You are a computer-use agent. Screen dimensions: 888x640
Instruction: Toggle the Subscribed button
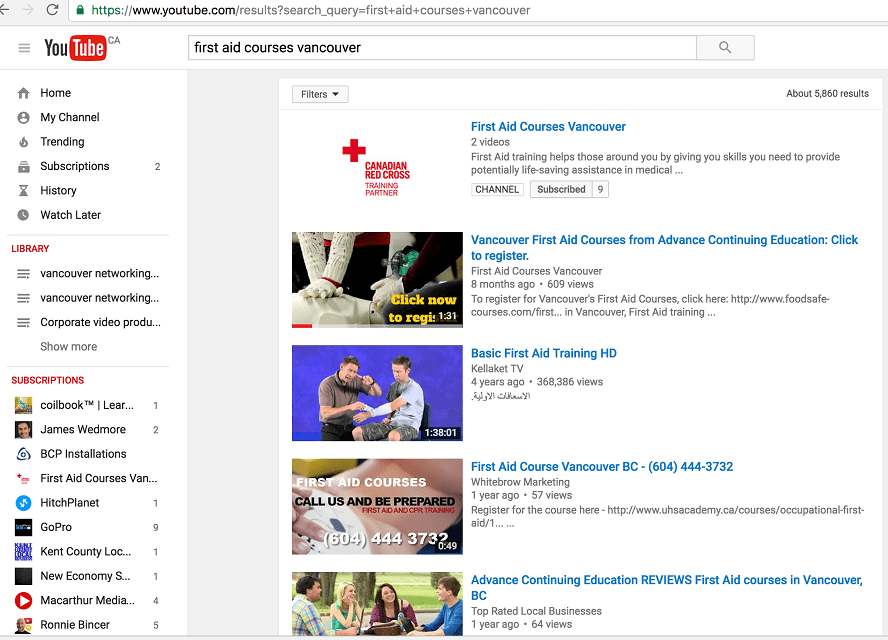pyautogui.click(x=561, y=189)
